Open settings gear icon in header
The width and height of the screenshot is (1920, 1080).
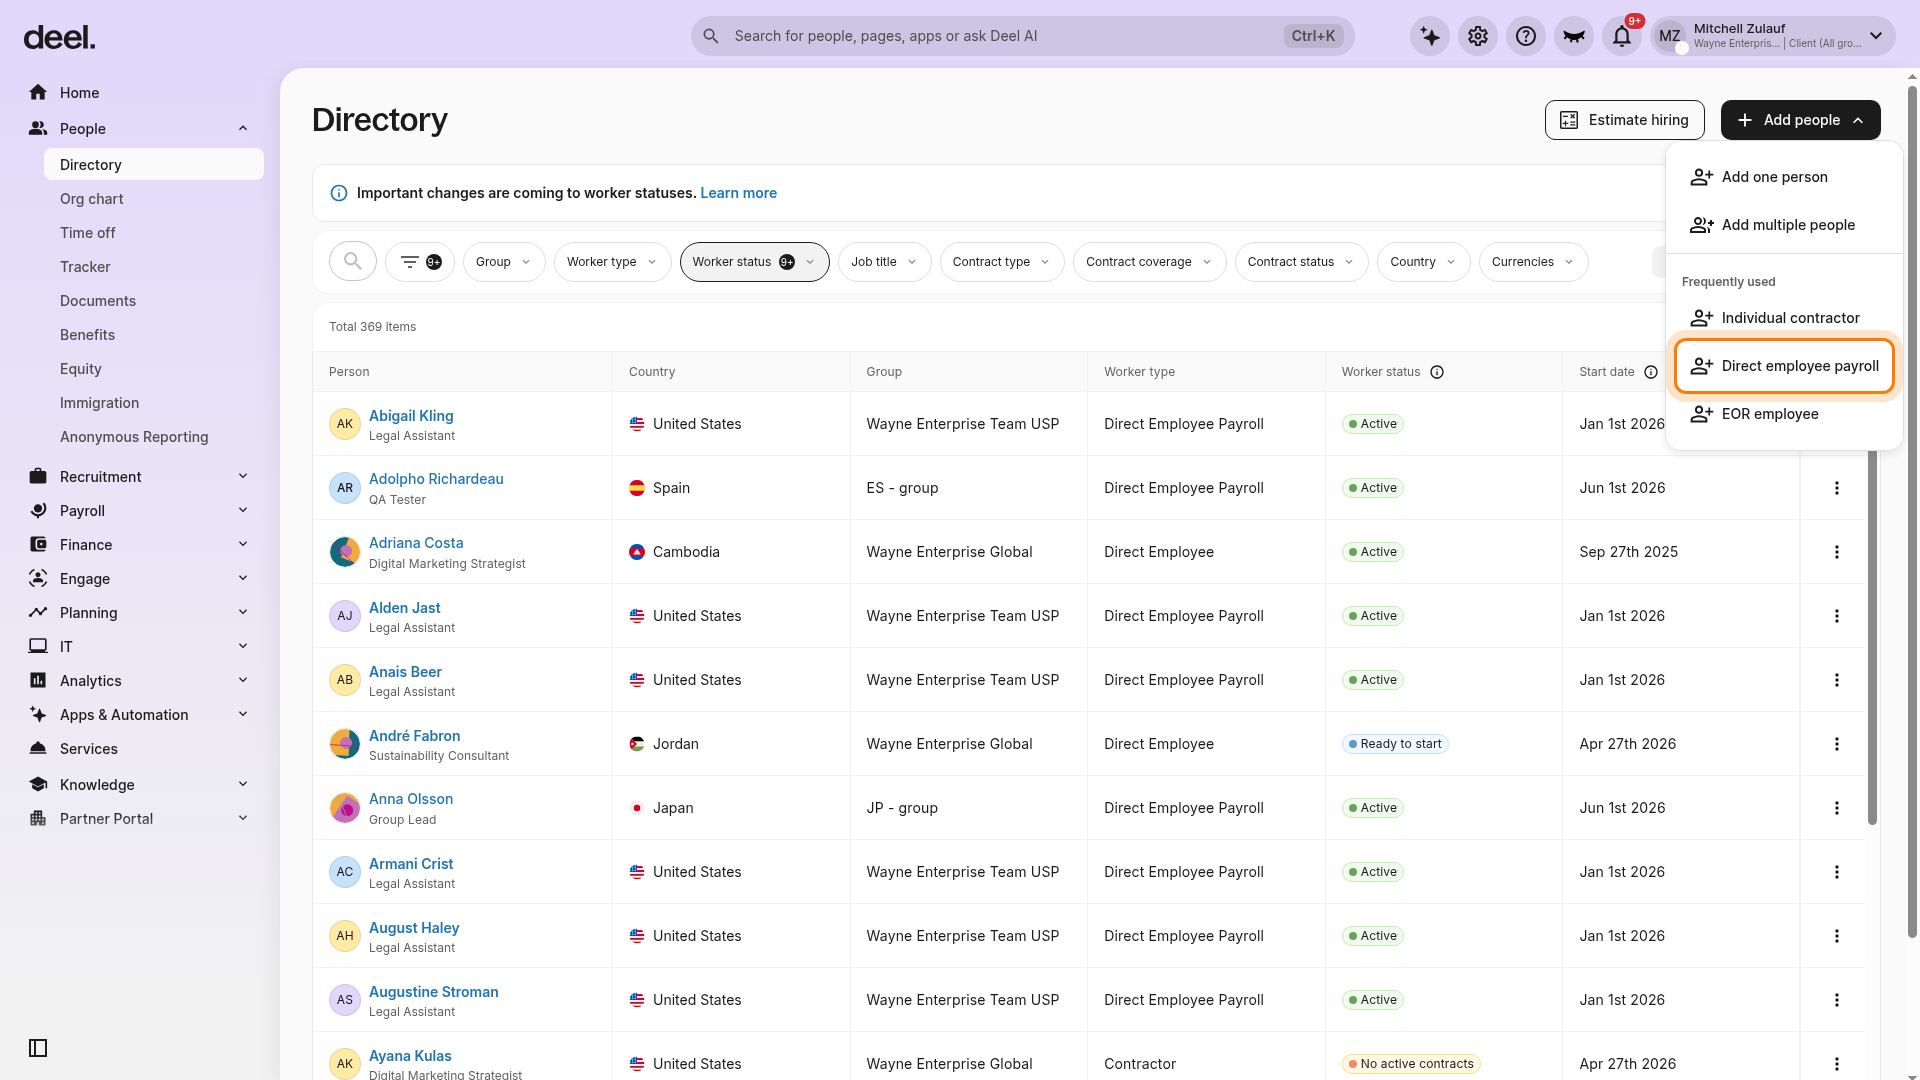(1478, 36)
